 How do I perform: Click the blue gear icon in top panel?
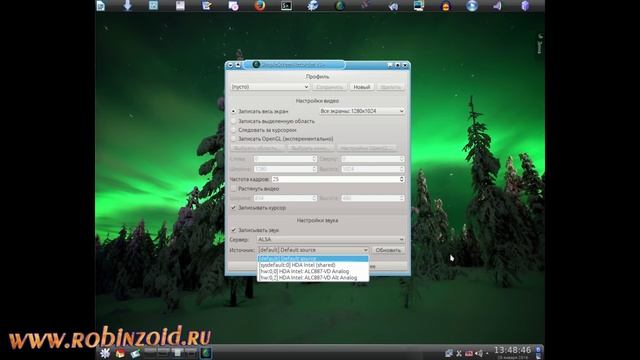[313, 5]
